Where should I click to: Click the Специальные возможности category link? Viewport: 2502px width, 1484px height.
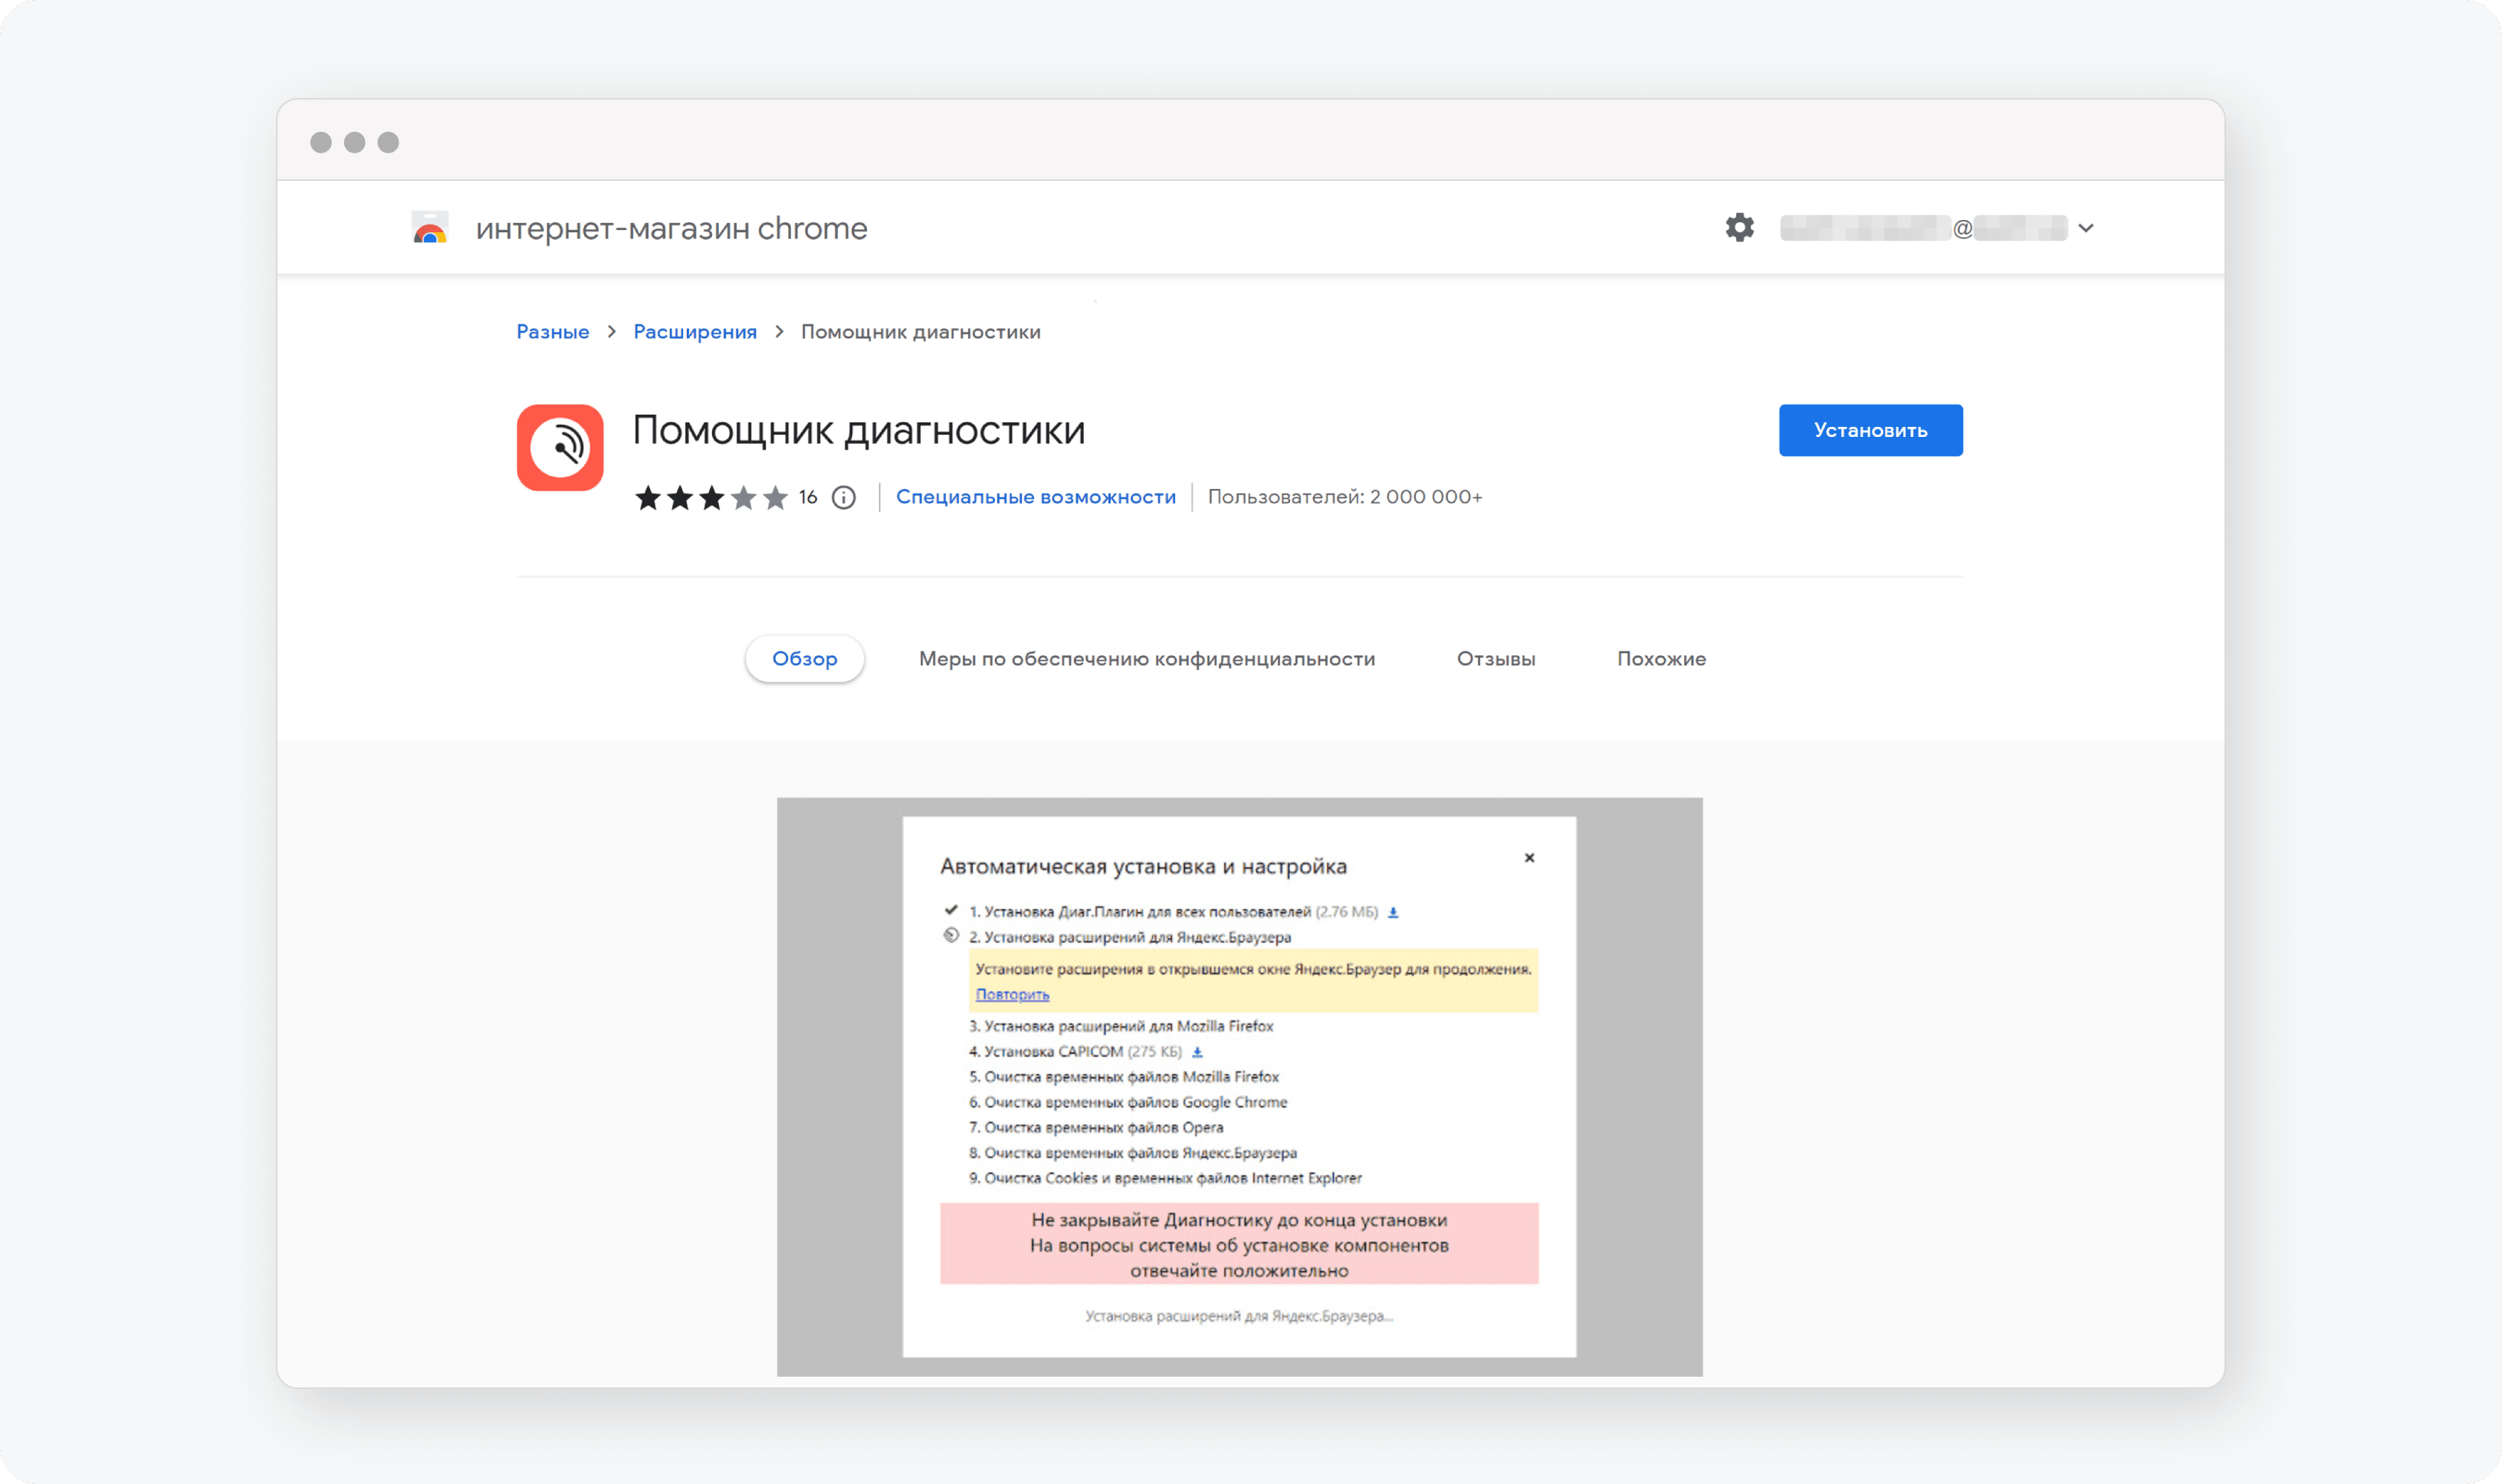click(x=1035, y=497)
